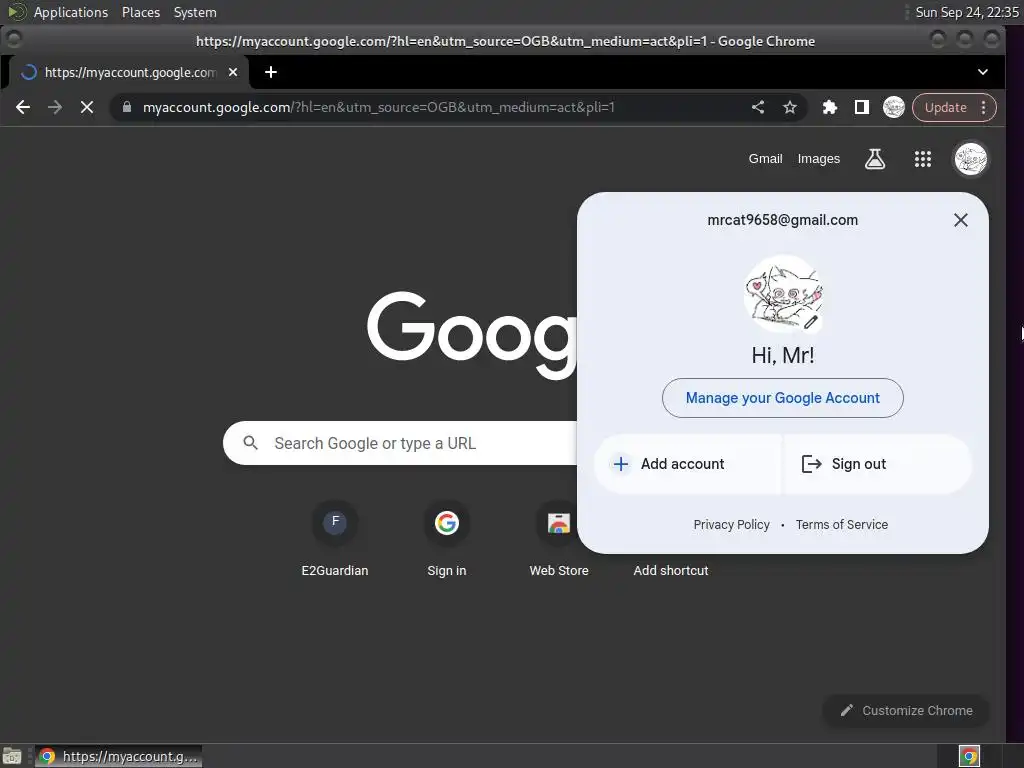Click the Search Google or type a URL box
1024x768 pixels.
click(400, 443)
